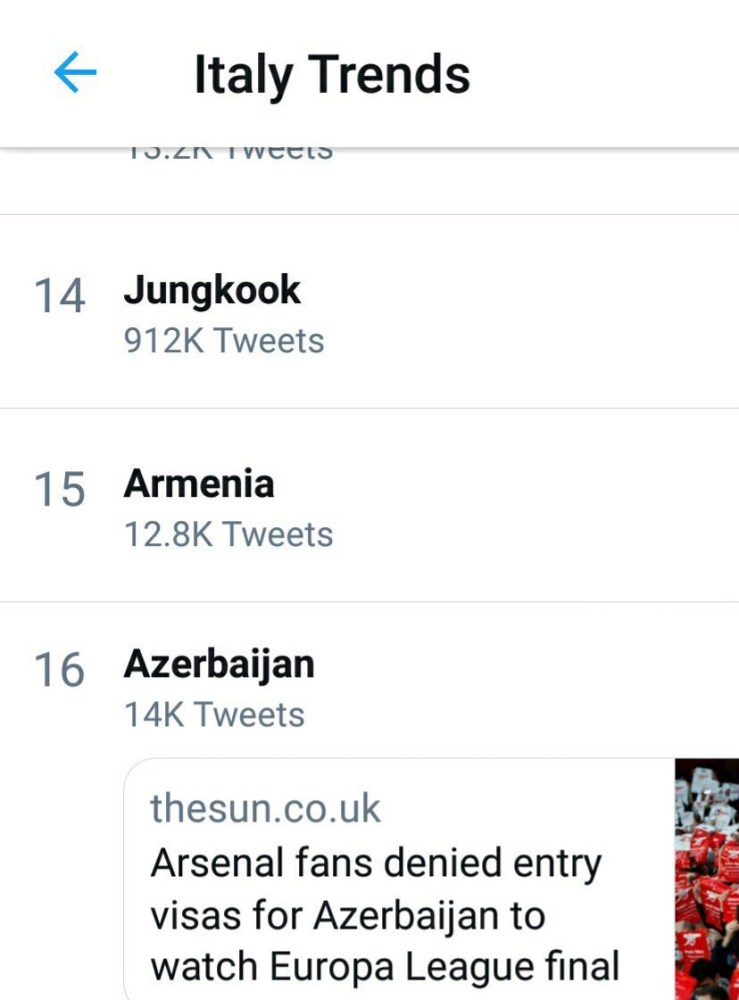Tap the partially hidden tweet count at top
The width and height of the screenshot is (739, 1000).
(x=229, y=153)
